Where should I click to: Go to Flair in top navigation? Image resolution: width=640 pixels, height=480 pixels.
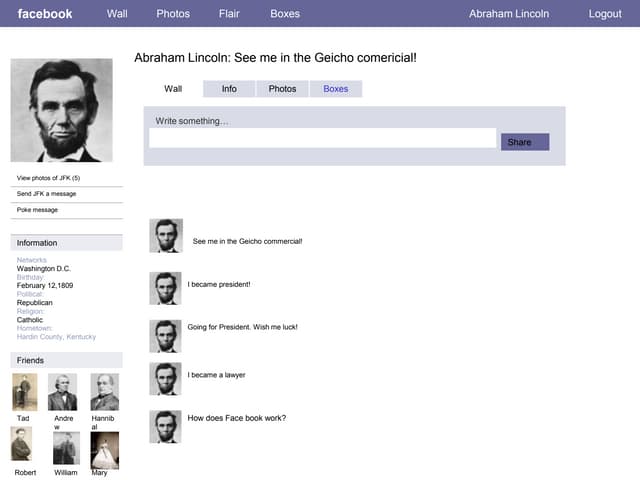(229, 14)
